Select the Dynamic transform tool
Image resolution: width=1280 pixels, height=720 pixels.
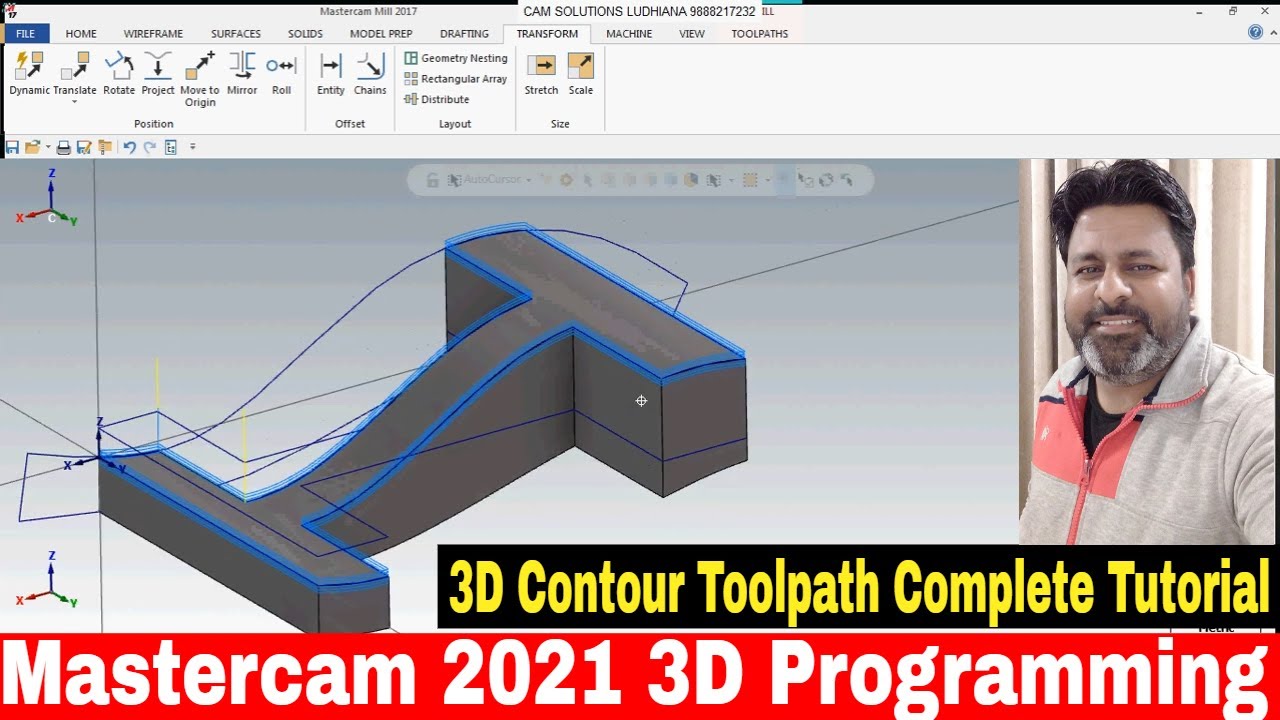click(29, 75)
